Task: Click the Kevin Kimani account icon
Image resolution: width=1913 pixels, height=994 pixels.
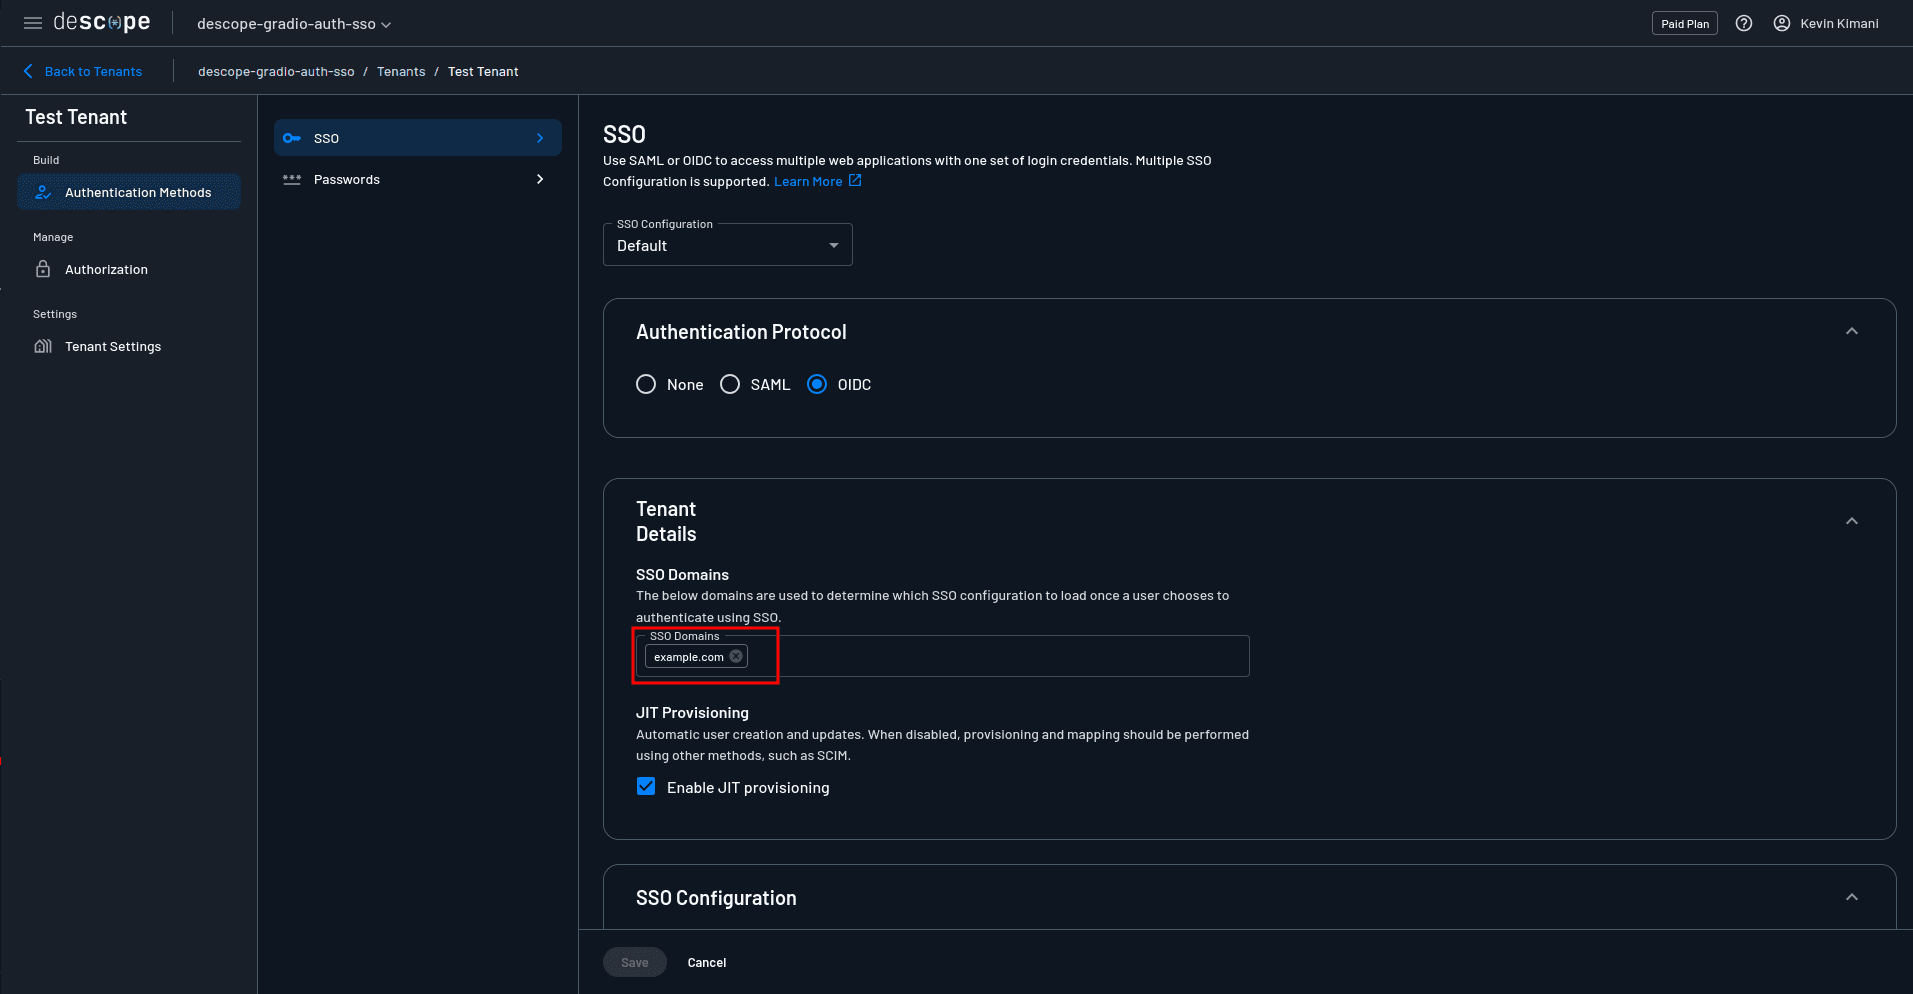Action: (1781, 23)
